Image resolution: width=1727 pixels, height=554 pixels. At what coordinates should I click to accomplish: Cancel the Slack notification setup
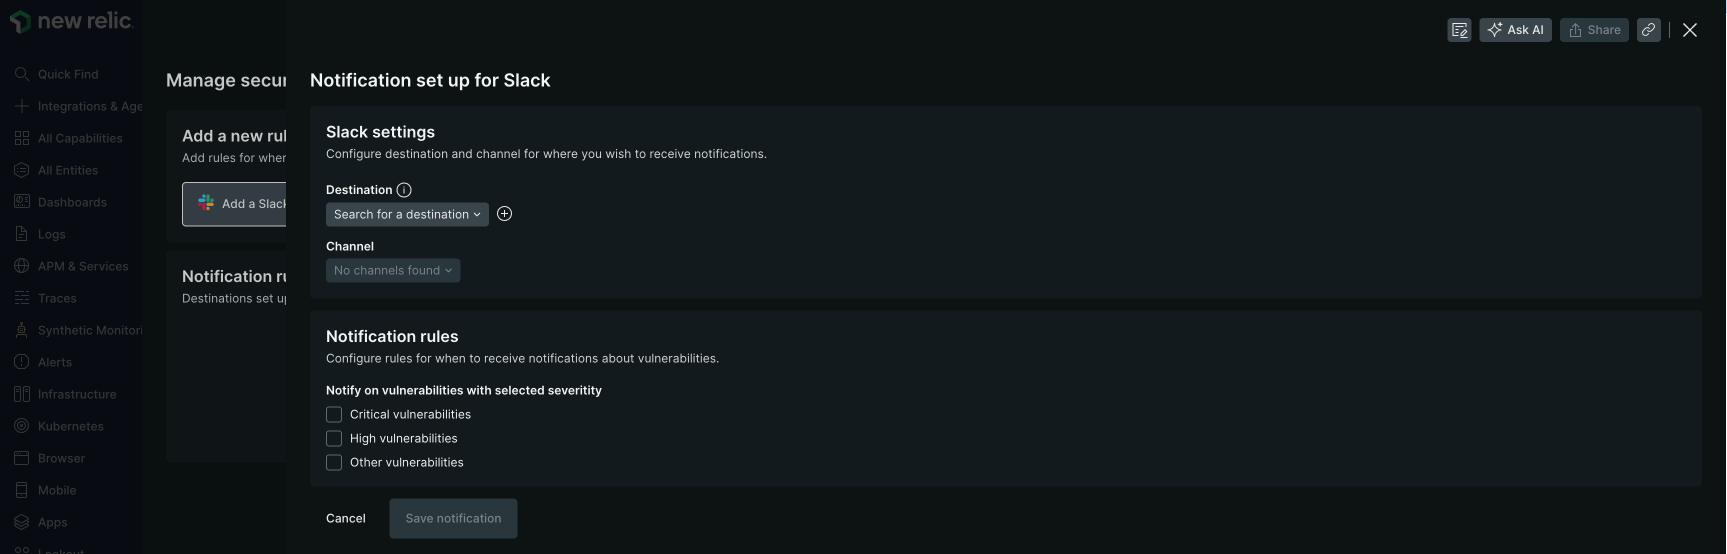point(346,518)
